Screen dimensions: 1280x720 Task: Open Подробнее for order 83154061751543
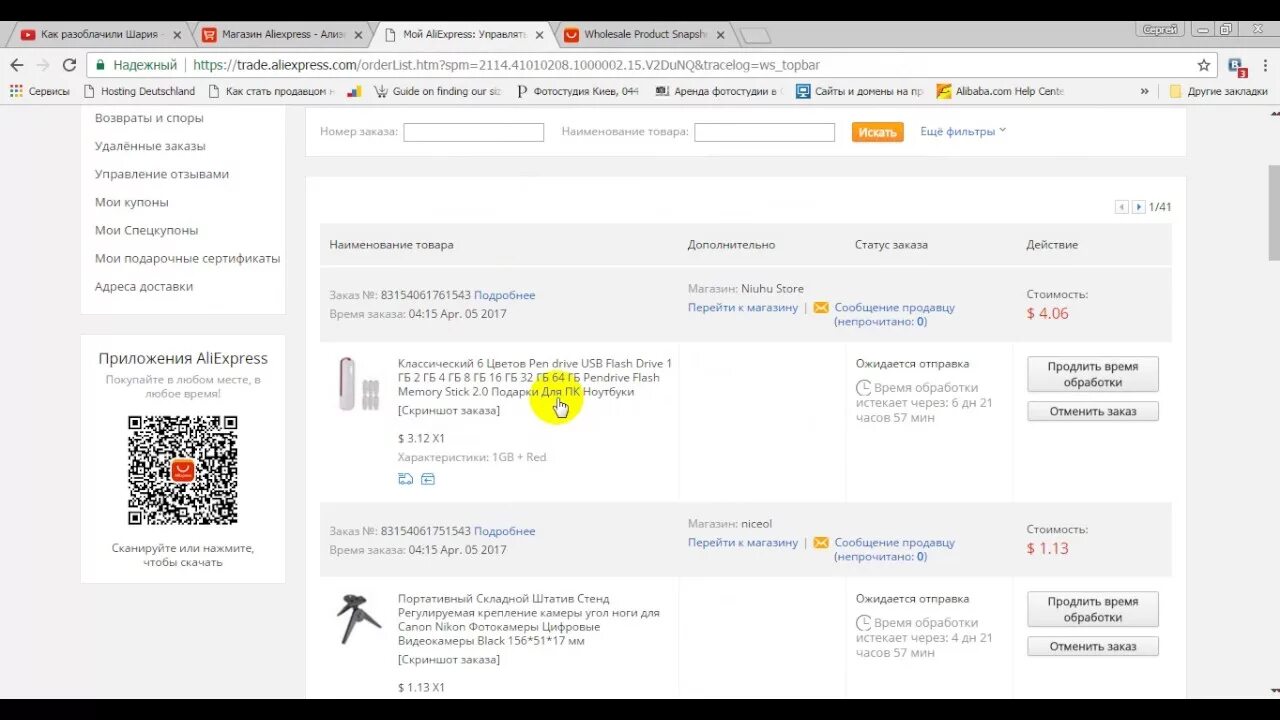[x=504, y=531]
